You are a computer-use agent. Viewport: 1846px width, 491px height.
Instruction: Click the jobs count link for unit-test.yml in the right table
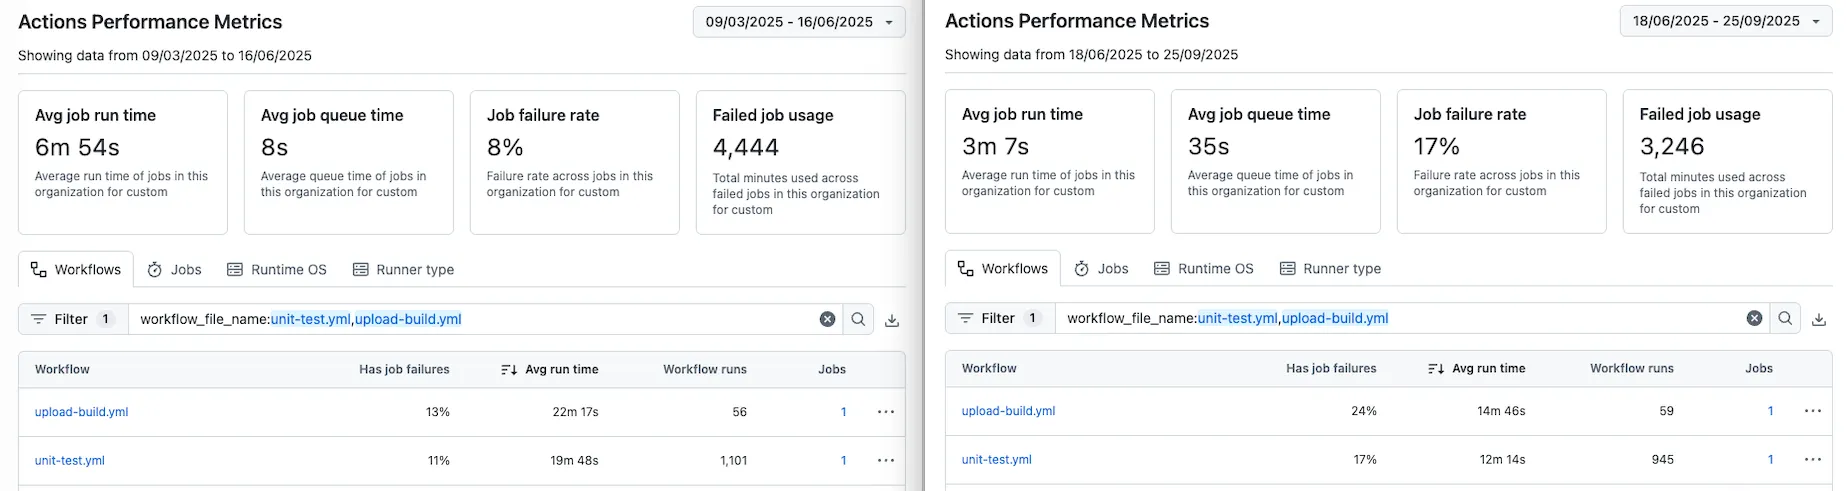pos(1771,460)
